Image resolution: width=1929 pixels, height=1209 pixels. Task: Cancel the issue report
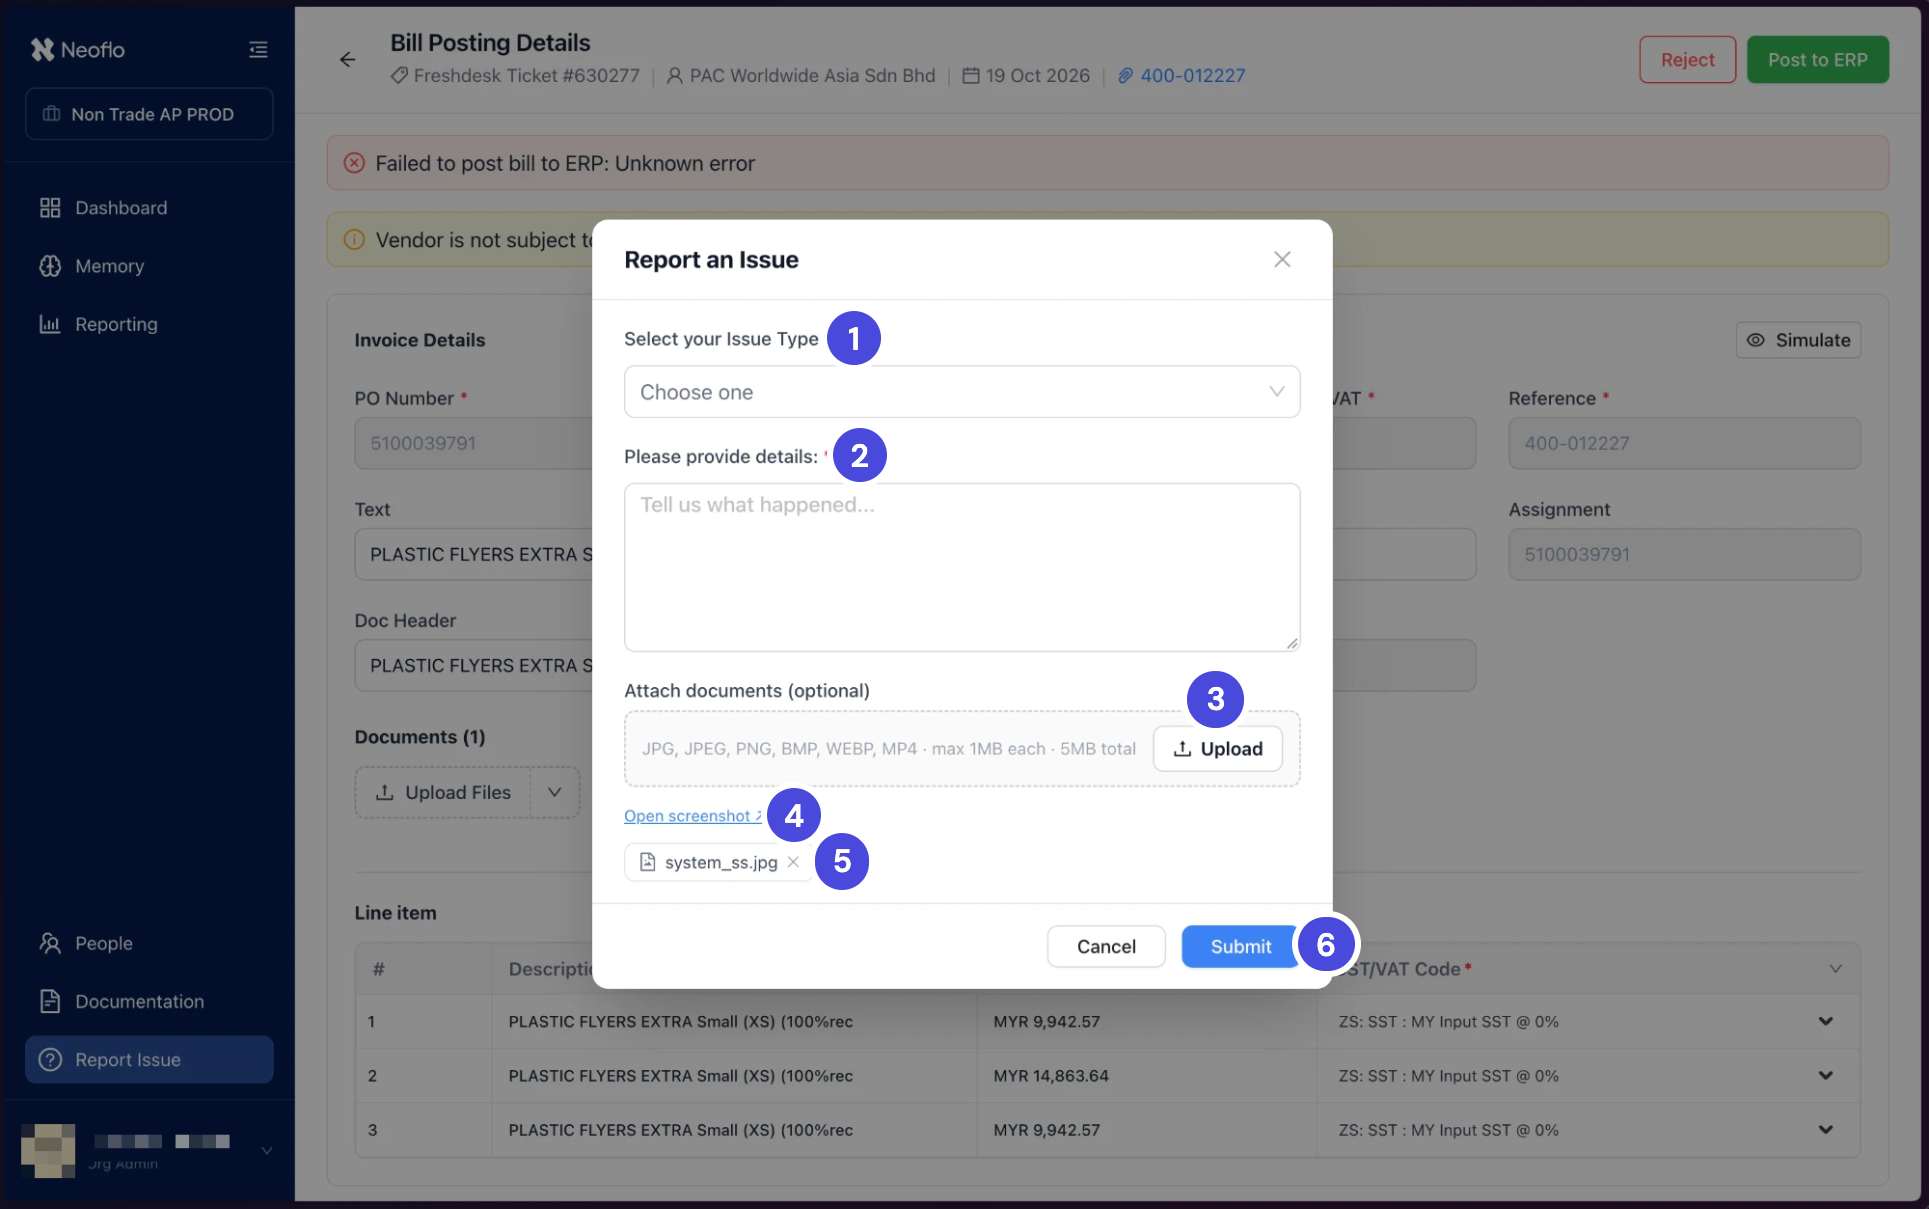point(1106,946)
